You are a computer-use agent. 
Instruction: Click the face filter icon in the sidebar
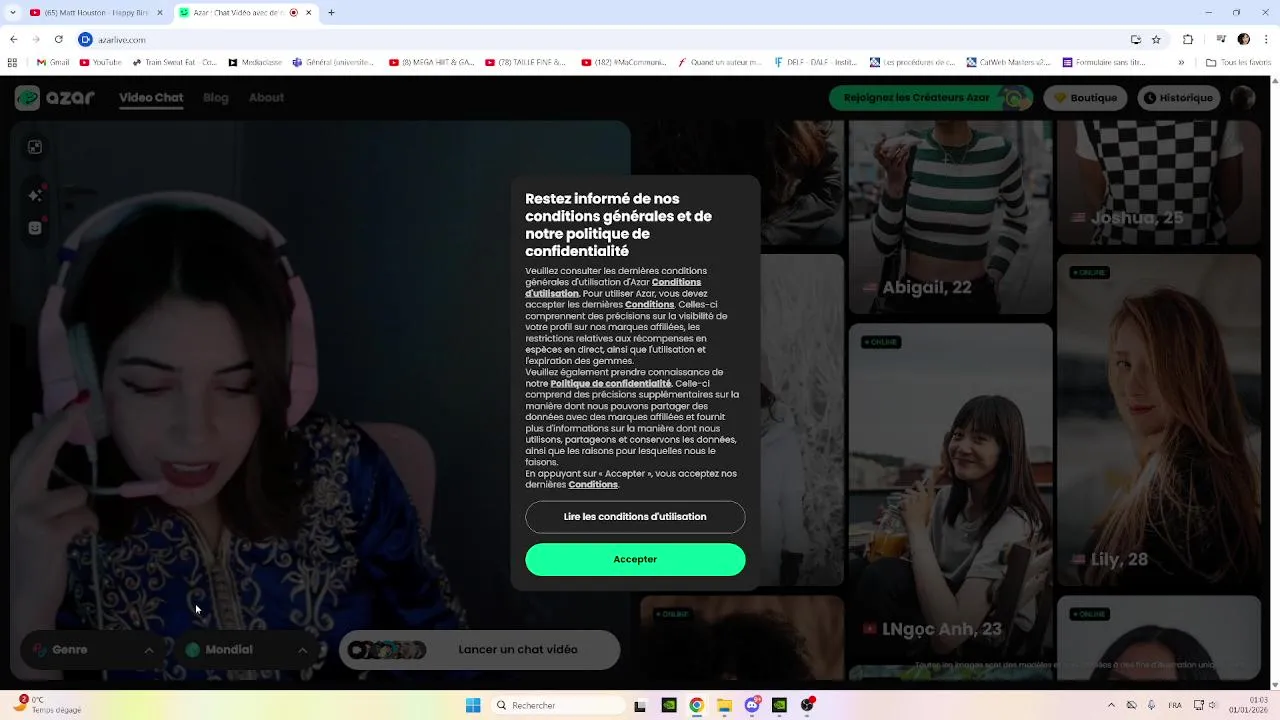click(x=35, y=228)
